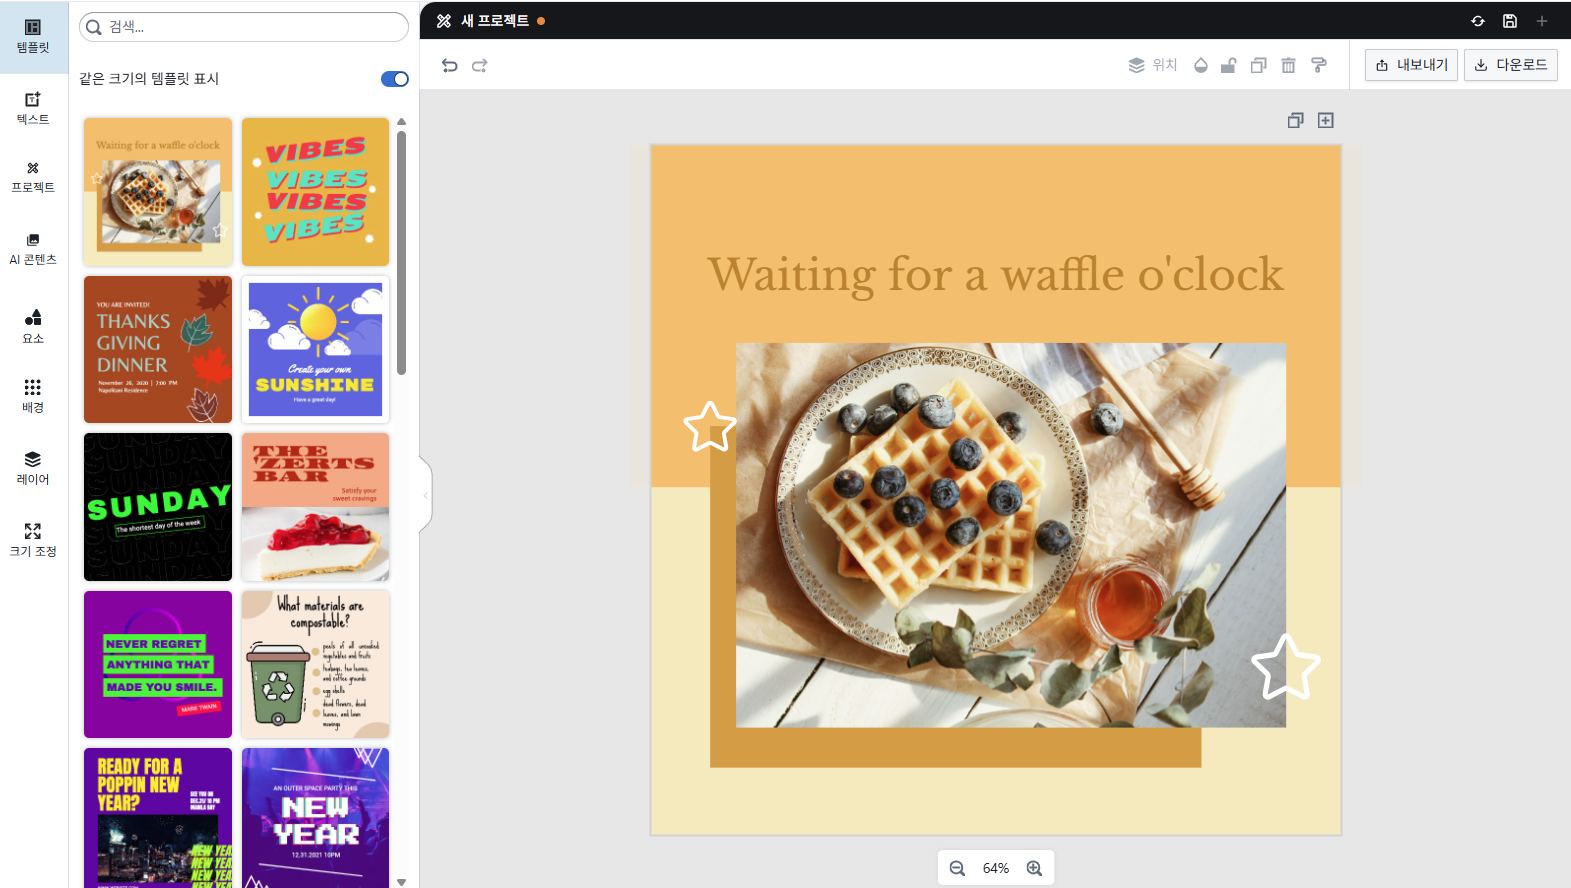Zoom in the canvas
The width and height of the screenshot is (1571, 888).
(1035, 868)
